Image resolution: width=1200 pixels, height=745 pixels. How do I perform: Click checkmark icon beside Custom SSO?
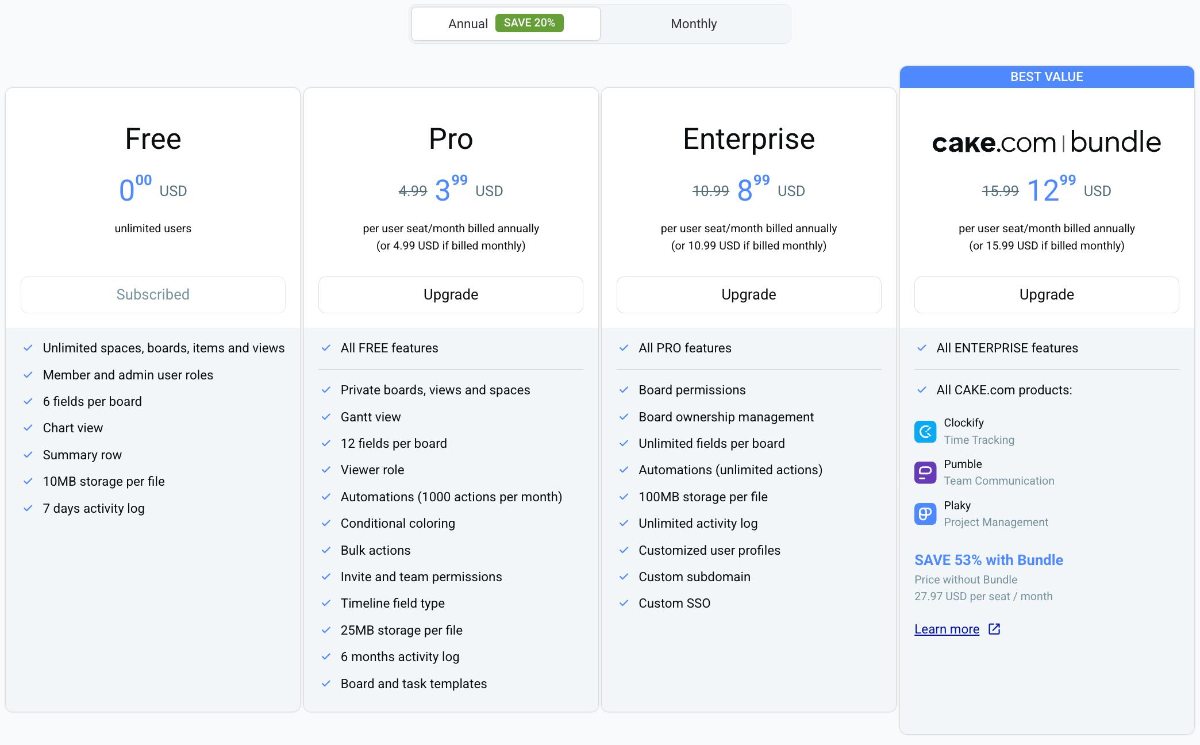[x=625, y=603]
